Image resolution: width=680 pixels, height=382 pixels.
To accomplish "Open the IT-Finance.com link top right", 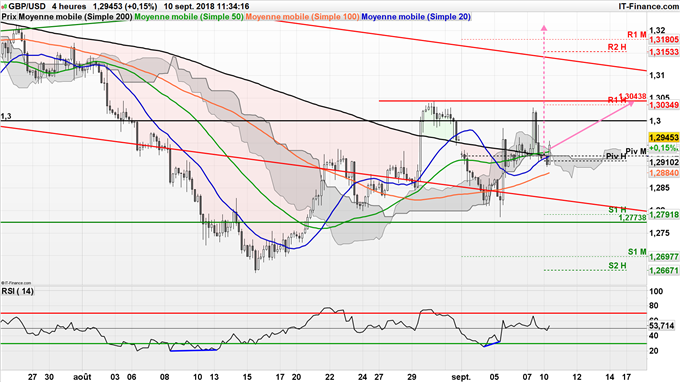I will [x=648, y=6].
